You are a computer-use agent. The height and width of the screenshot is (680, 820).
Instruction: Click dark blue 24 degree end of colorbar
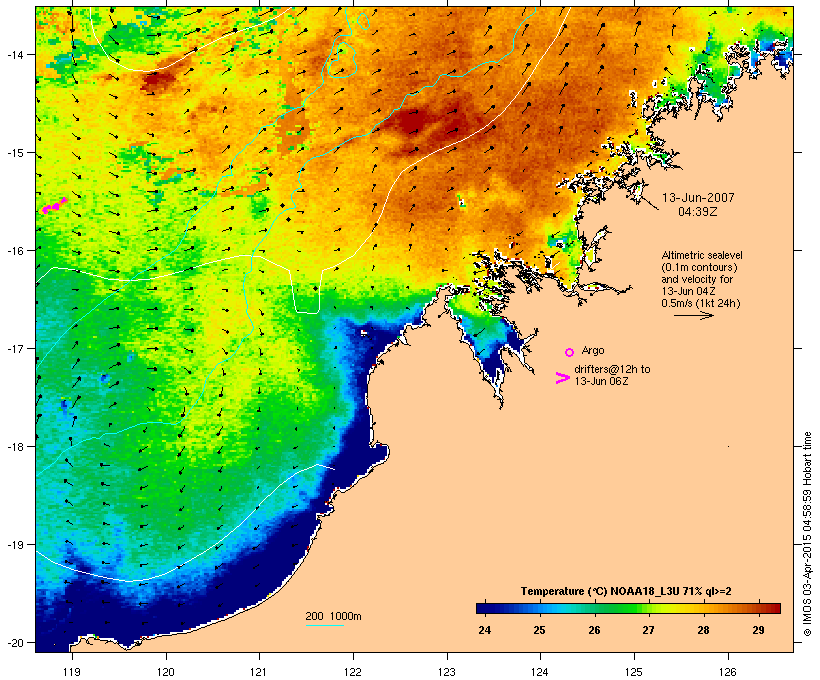click(x=484, y=608)
